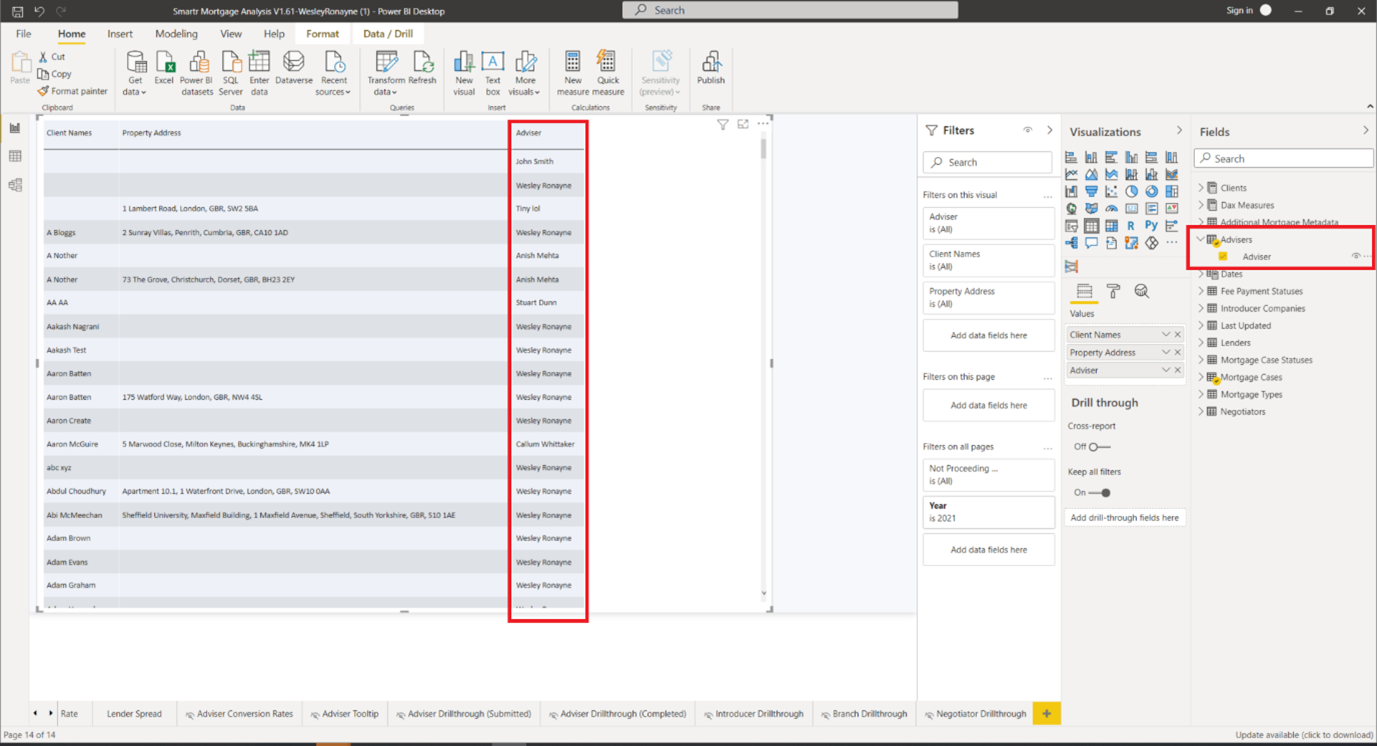Click Add drill-through fields here well
The width and height of the screenshot is (1377, 746).
[x=1125, y=518]
